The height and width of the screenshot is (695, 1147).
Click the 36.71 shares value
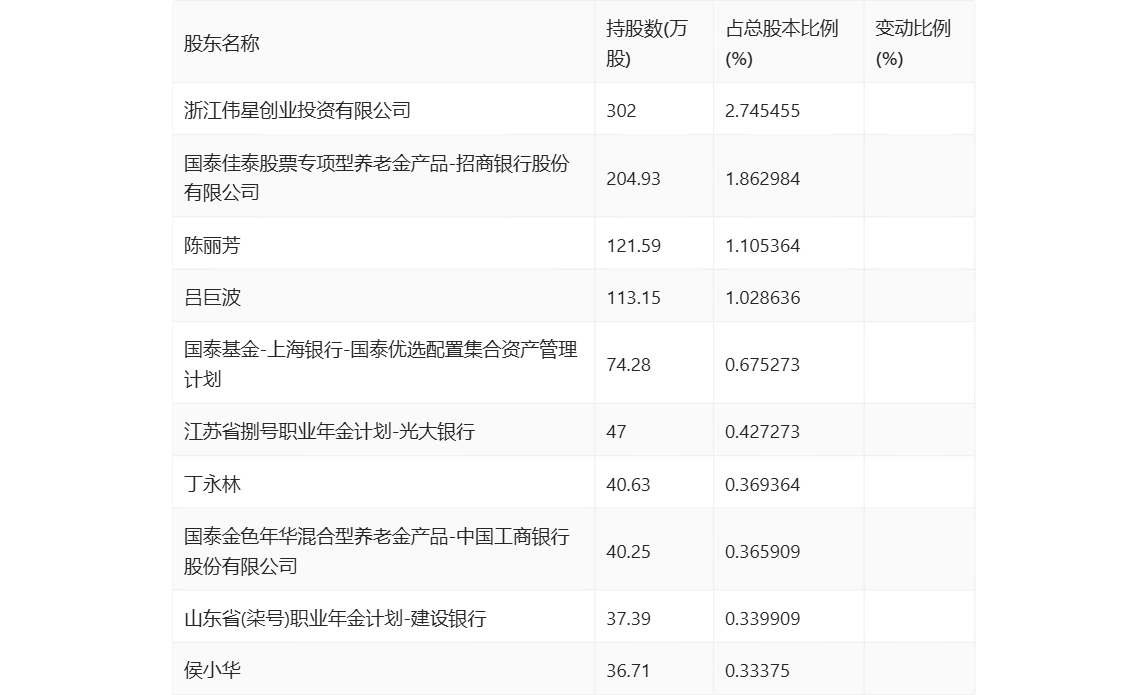click(628, 671)
